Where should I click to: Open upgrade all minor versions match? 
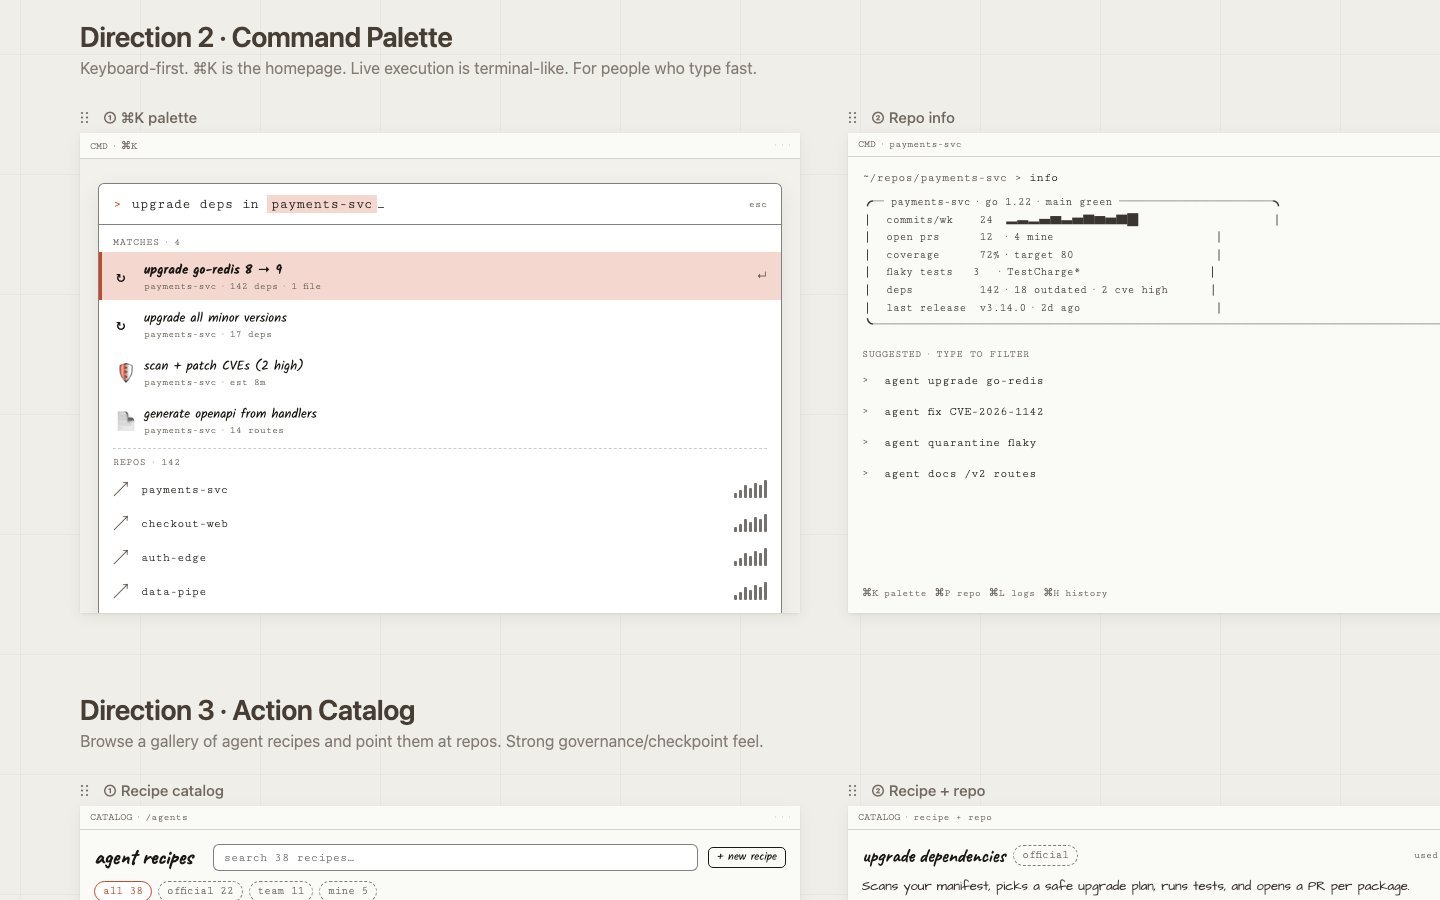[440, 324]
